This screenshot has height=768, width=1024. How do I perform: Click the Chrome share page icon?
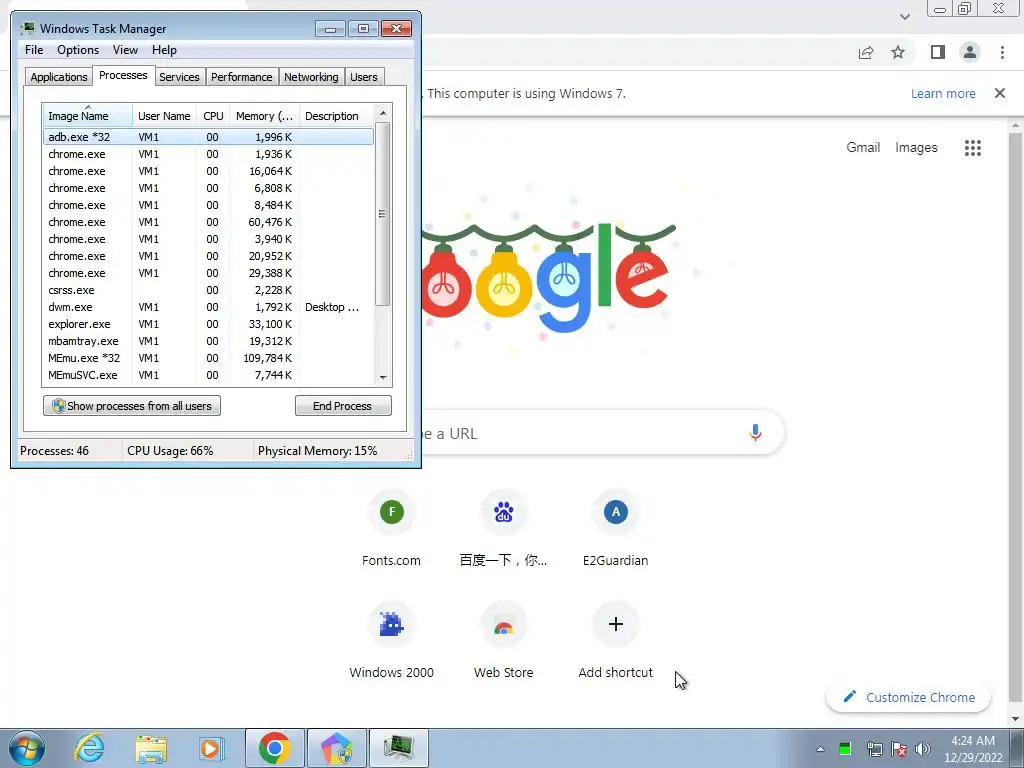[866, 52]
